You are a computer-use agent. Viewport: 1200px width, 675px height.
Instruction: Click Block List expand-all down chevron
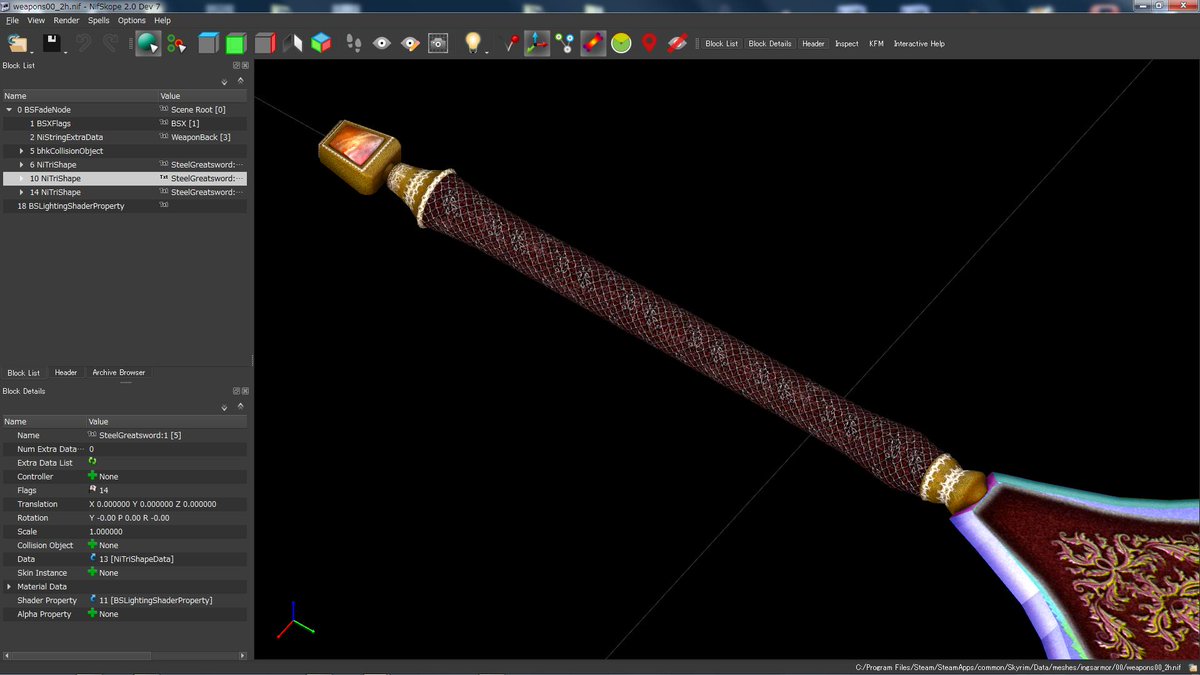[224, 83]
